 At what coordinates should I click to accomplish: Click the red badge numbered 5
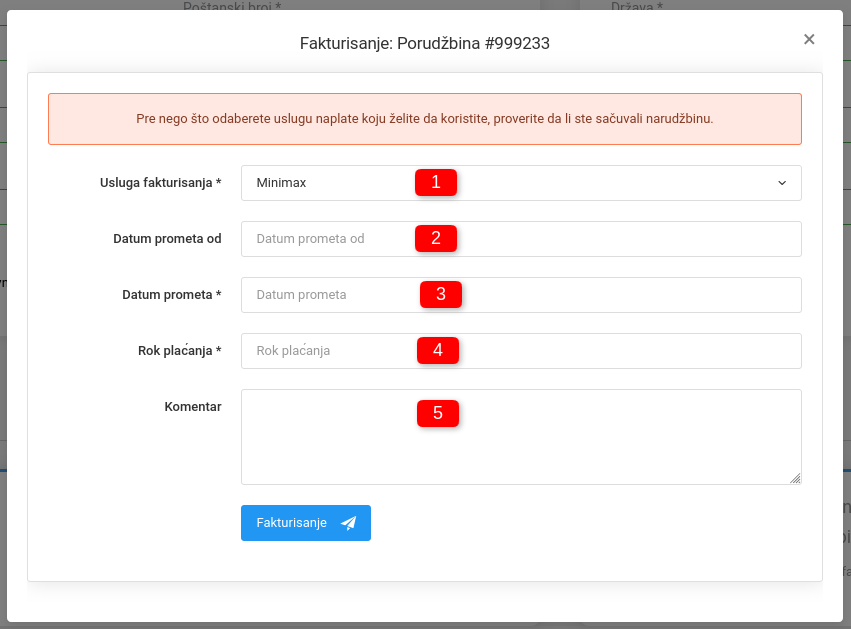pyautogui.click(x=438, y=414)
